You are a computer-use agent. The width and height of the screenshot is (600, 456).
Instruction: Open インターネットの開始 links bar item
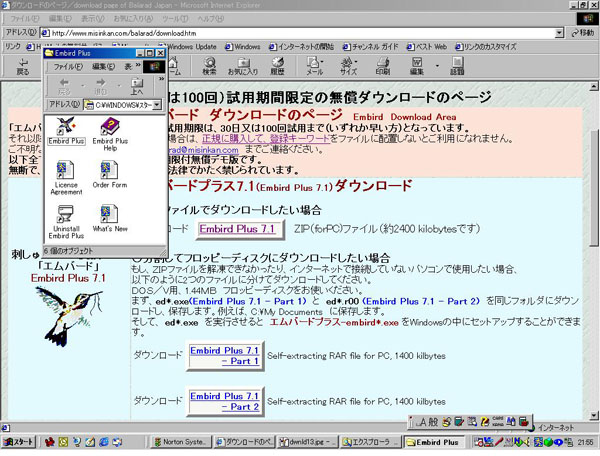[302, 47]
